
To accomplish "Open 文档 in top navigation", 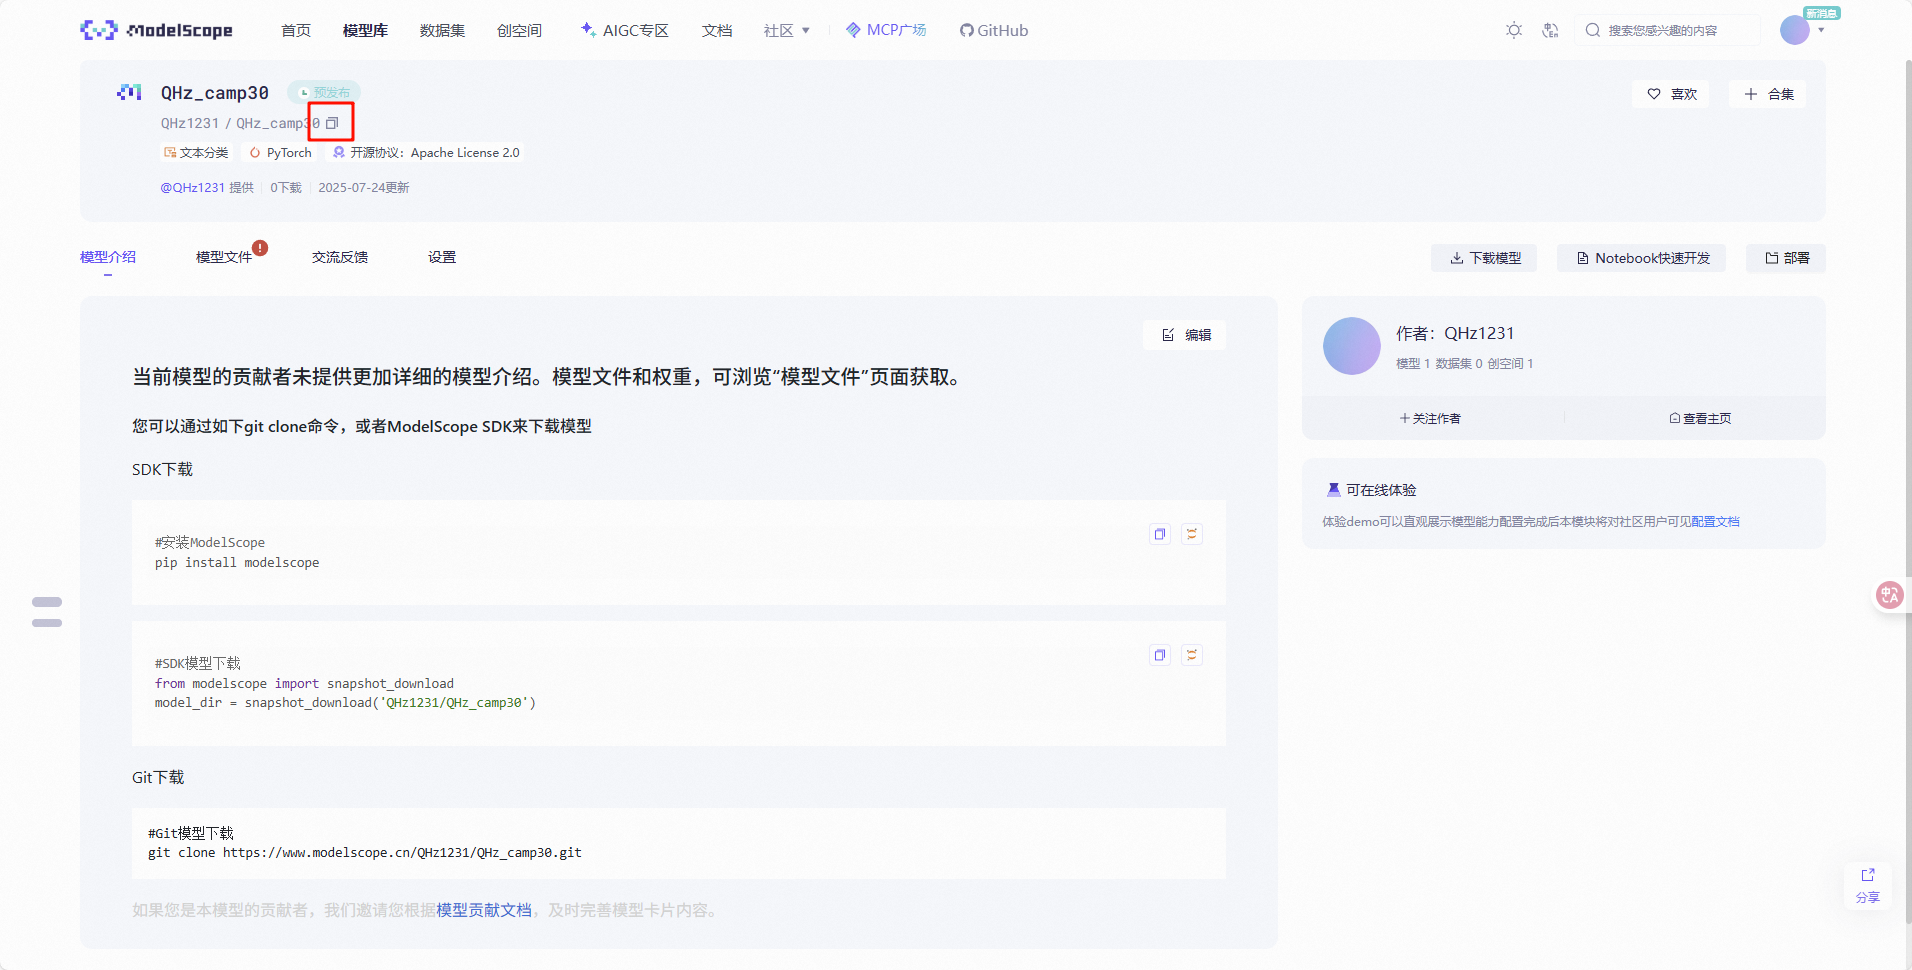I will (x=717, y=31).
